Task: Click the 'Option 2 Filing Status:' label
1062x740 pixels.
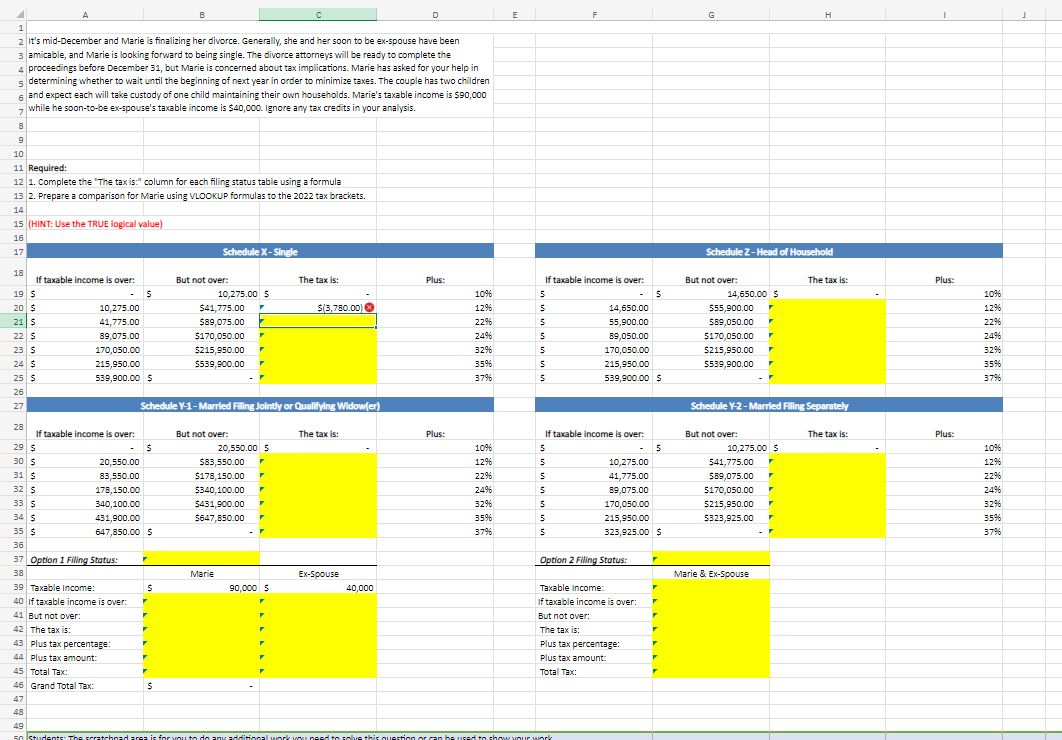Action: [583, 560]
